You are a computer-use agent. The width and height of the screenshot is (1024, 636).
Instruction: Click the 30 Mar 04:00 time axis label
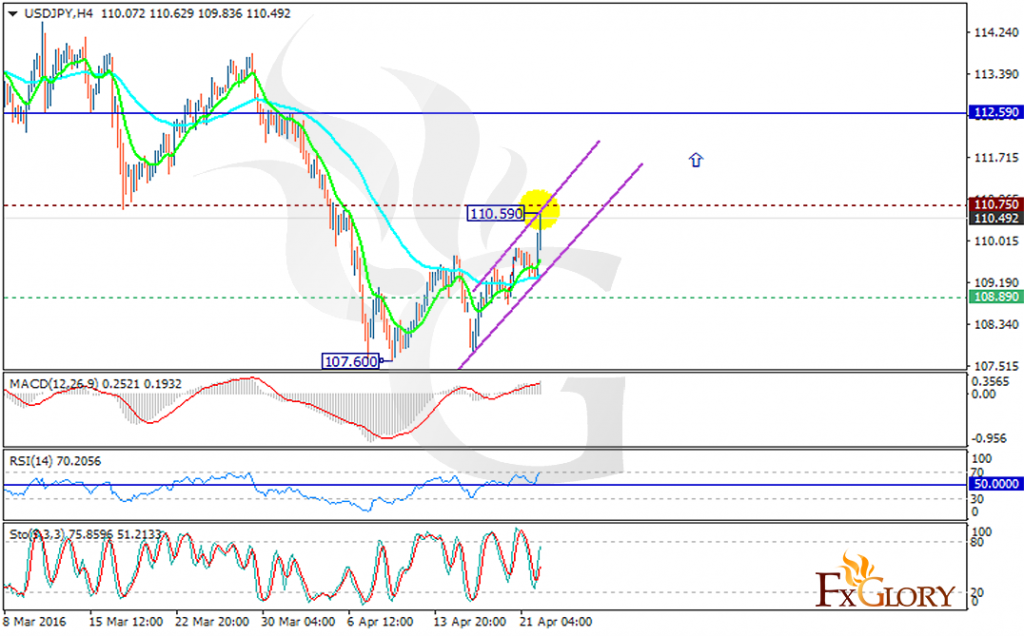click(x=298, y=622)
